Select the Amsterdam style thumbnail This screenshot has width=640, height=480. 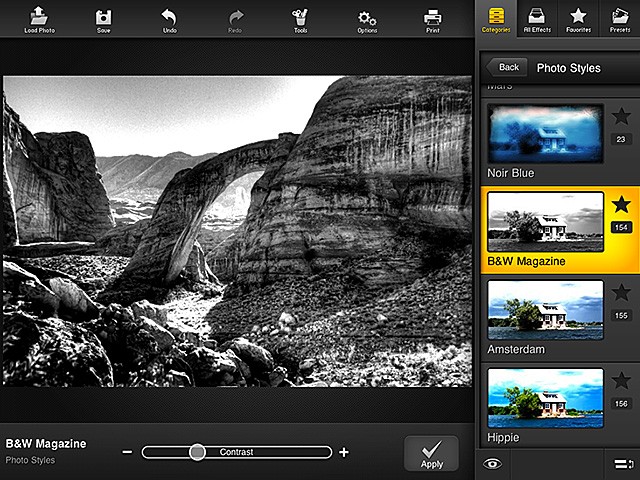[545, 310]
